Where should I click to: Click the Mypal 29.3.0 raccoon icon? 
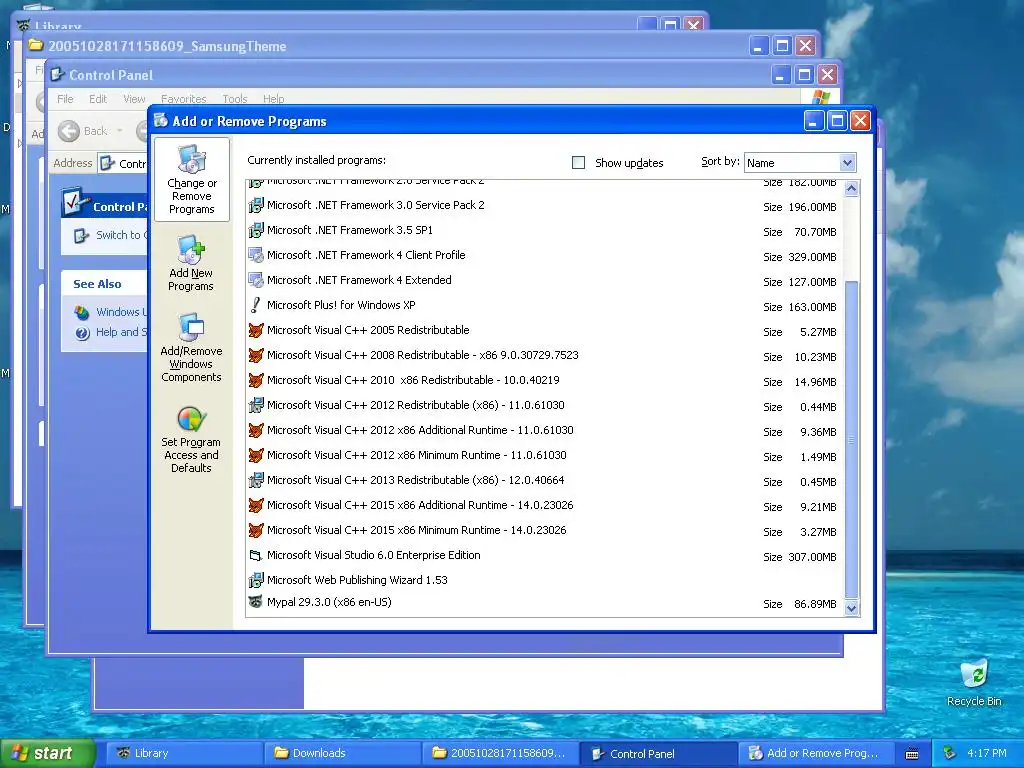pos(256,602)
